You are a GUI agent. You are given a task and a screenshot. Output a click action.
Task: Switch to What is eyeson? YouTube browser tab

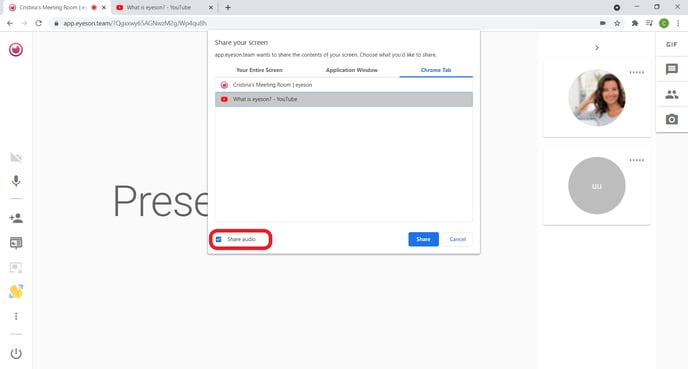coord(159,7)
